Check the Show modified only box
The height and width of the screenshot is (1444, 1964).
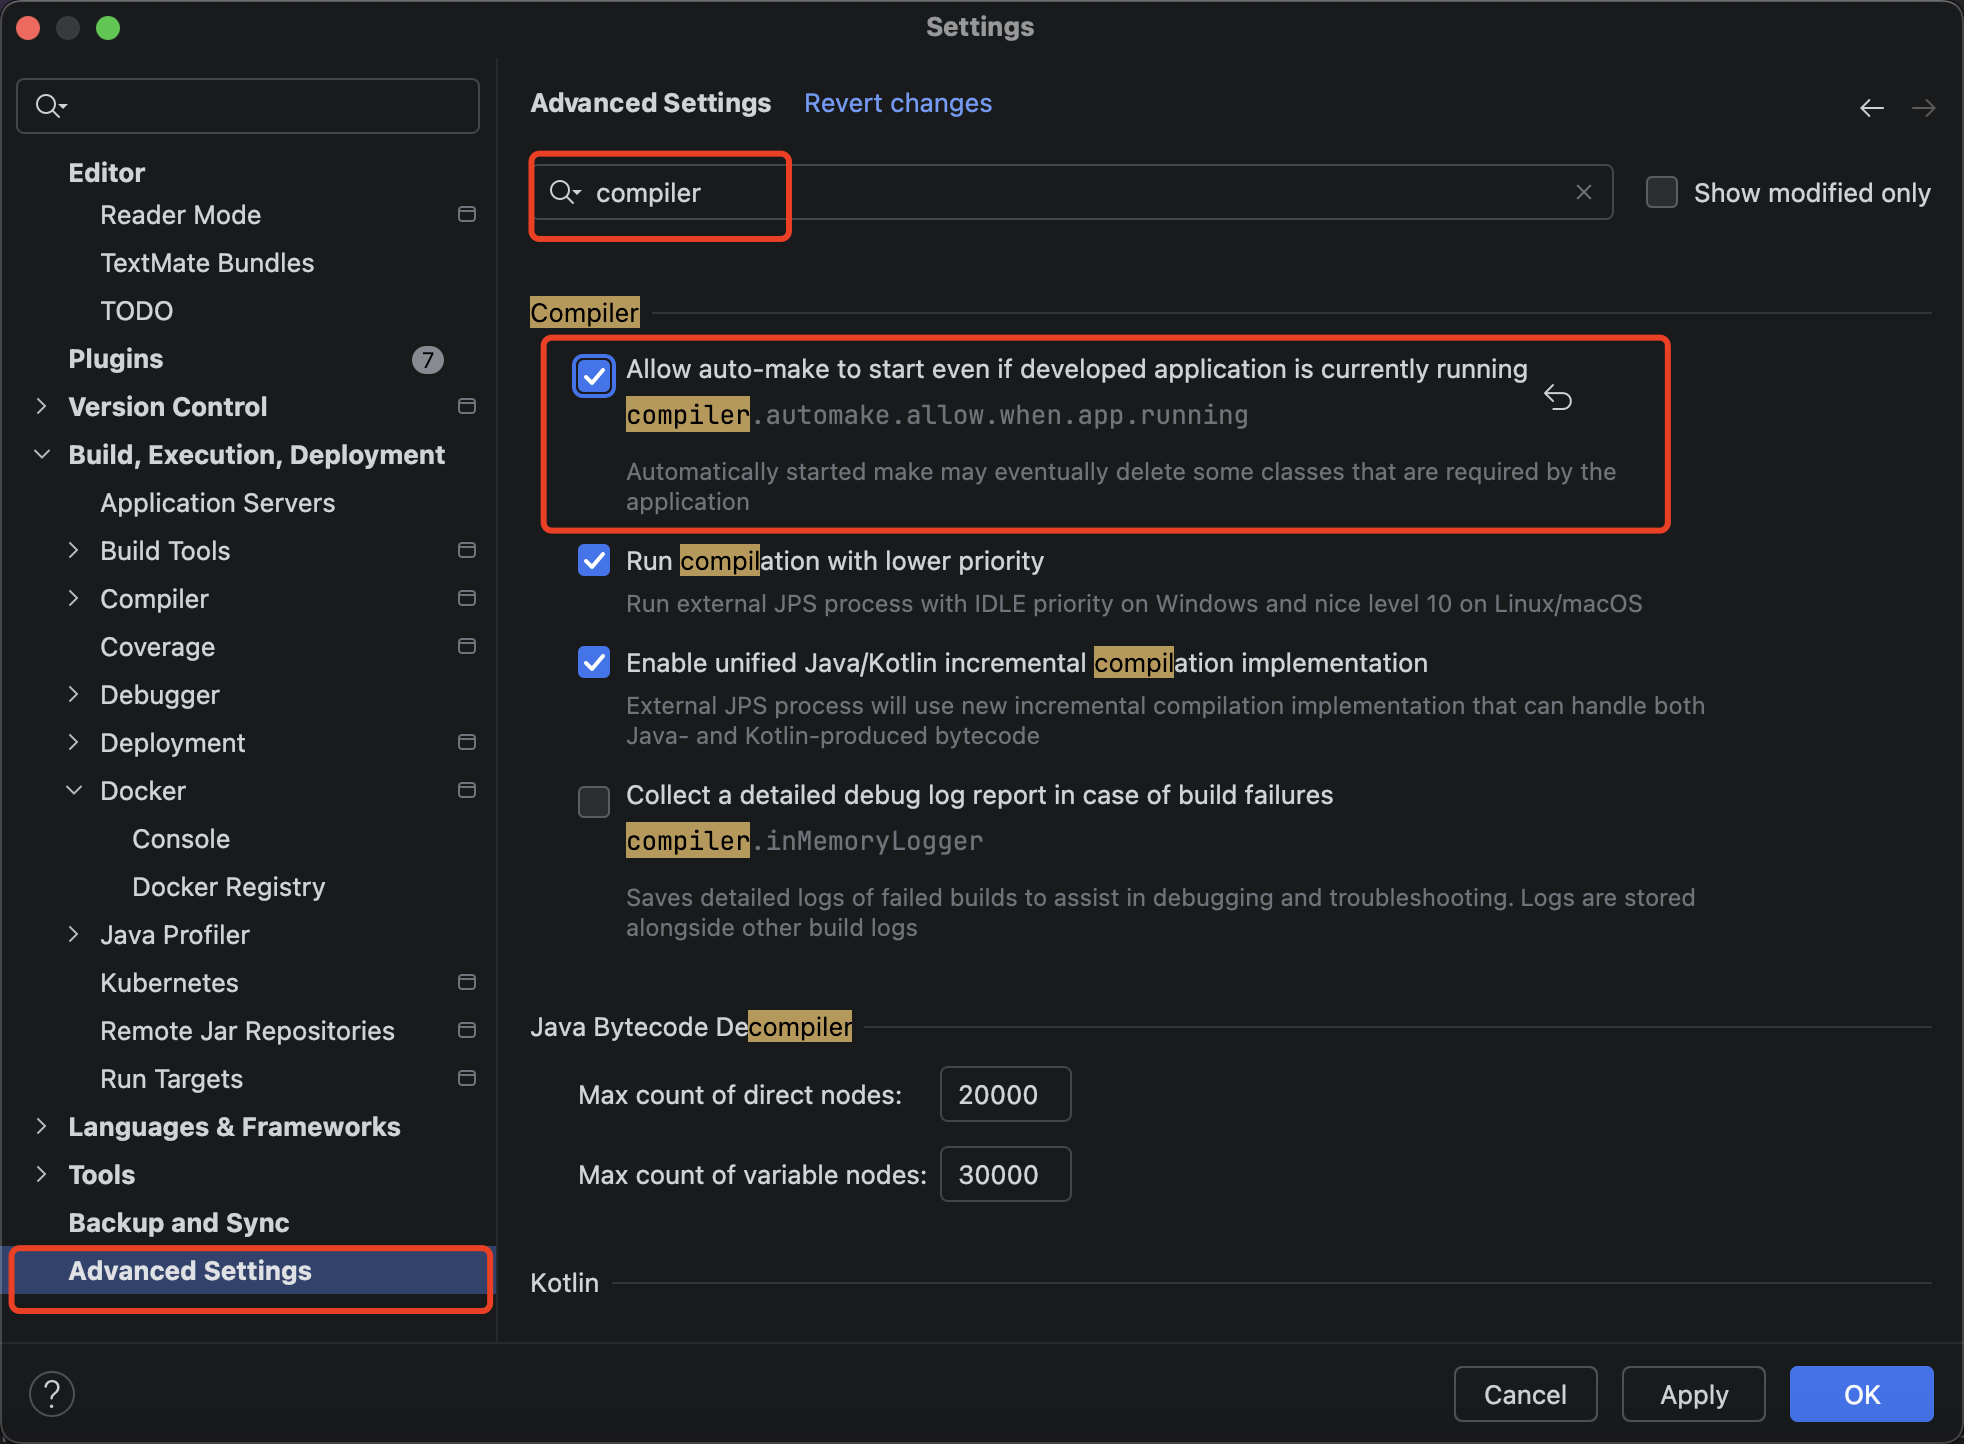(1662, 192)
